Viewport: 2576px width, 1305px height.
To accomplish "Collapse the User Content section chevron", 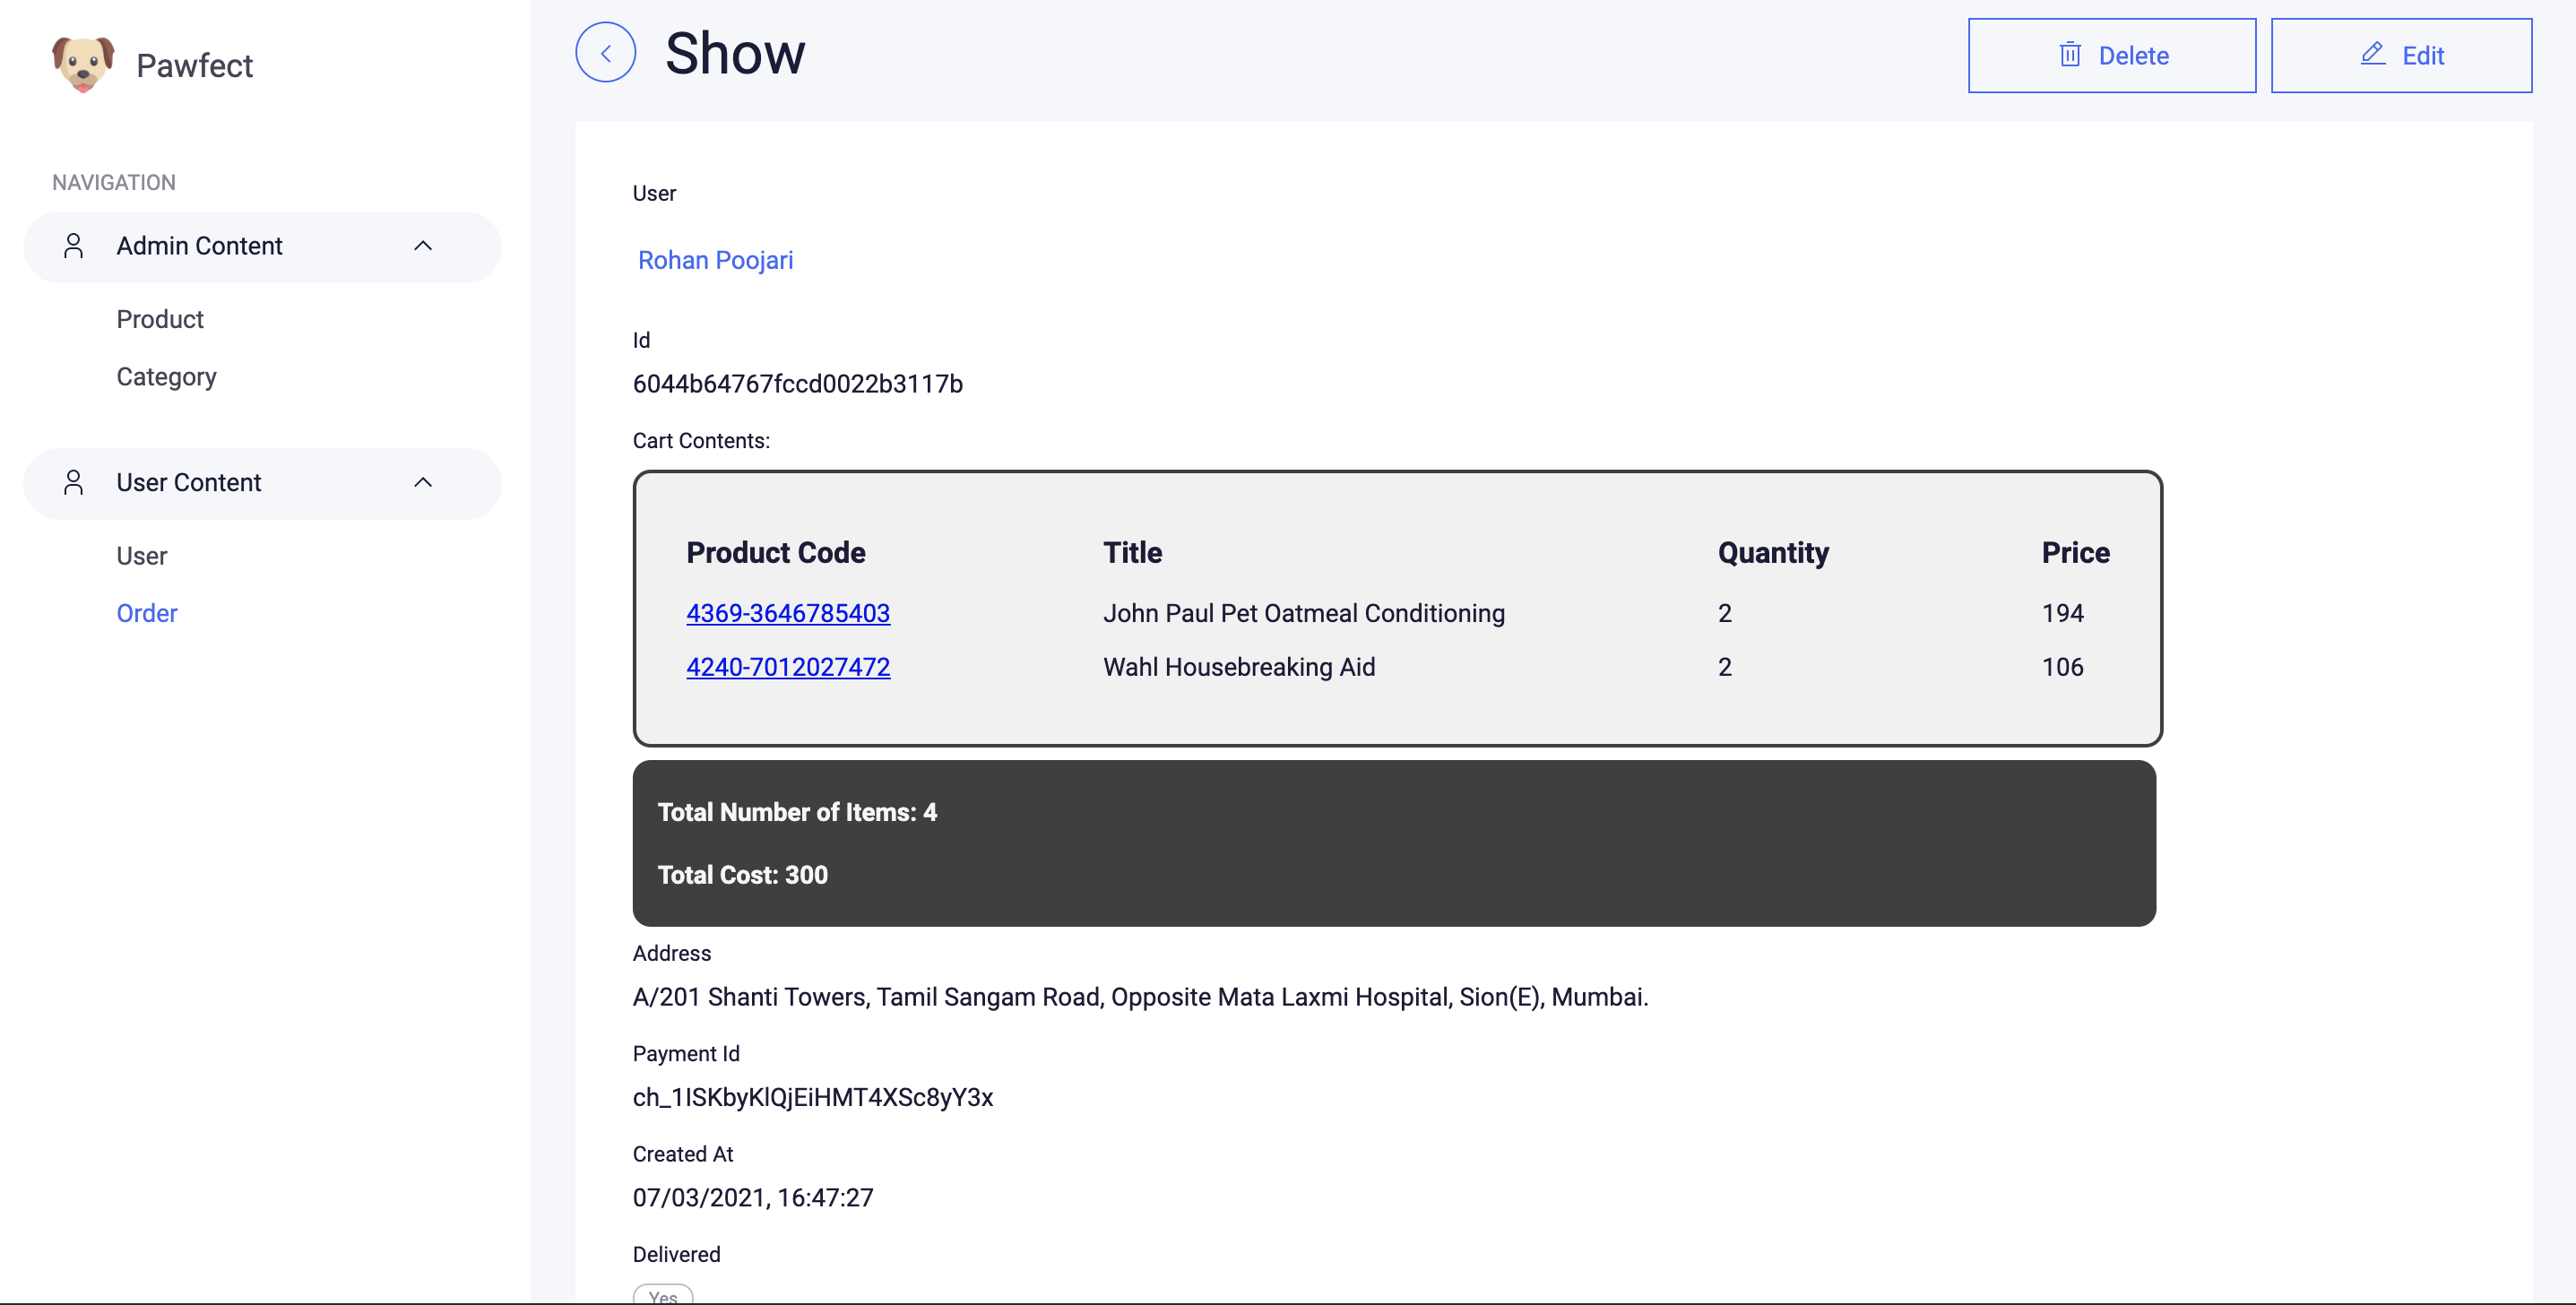I will click(x=423, y=483).
